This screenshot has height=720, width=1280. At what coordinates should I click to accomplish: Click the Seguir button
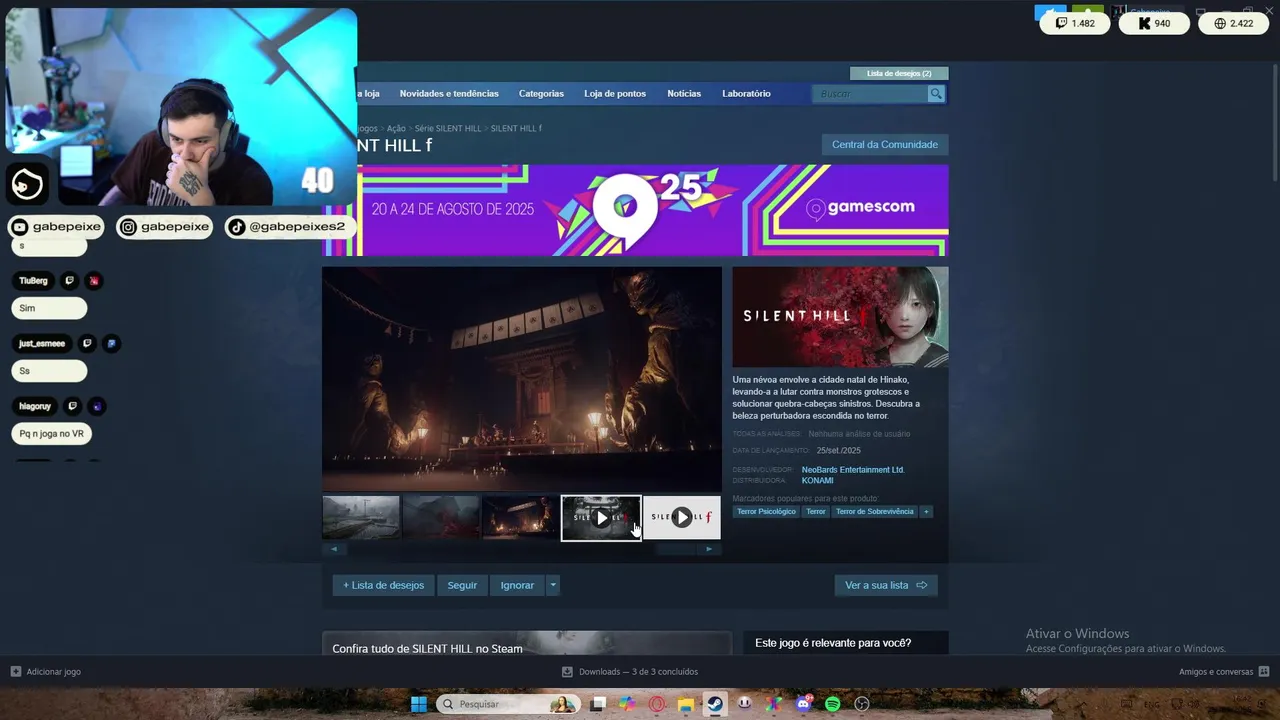point(462,585)
